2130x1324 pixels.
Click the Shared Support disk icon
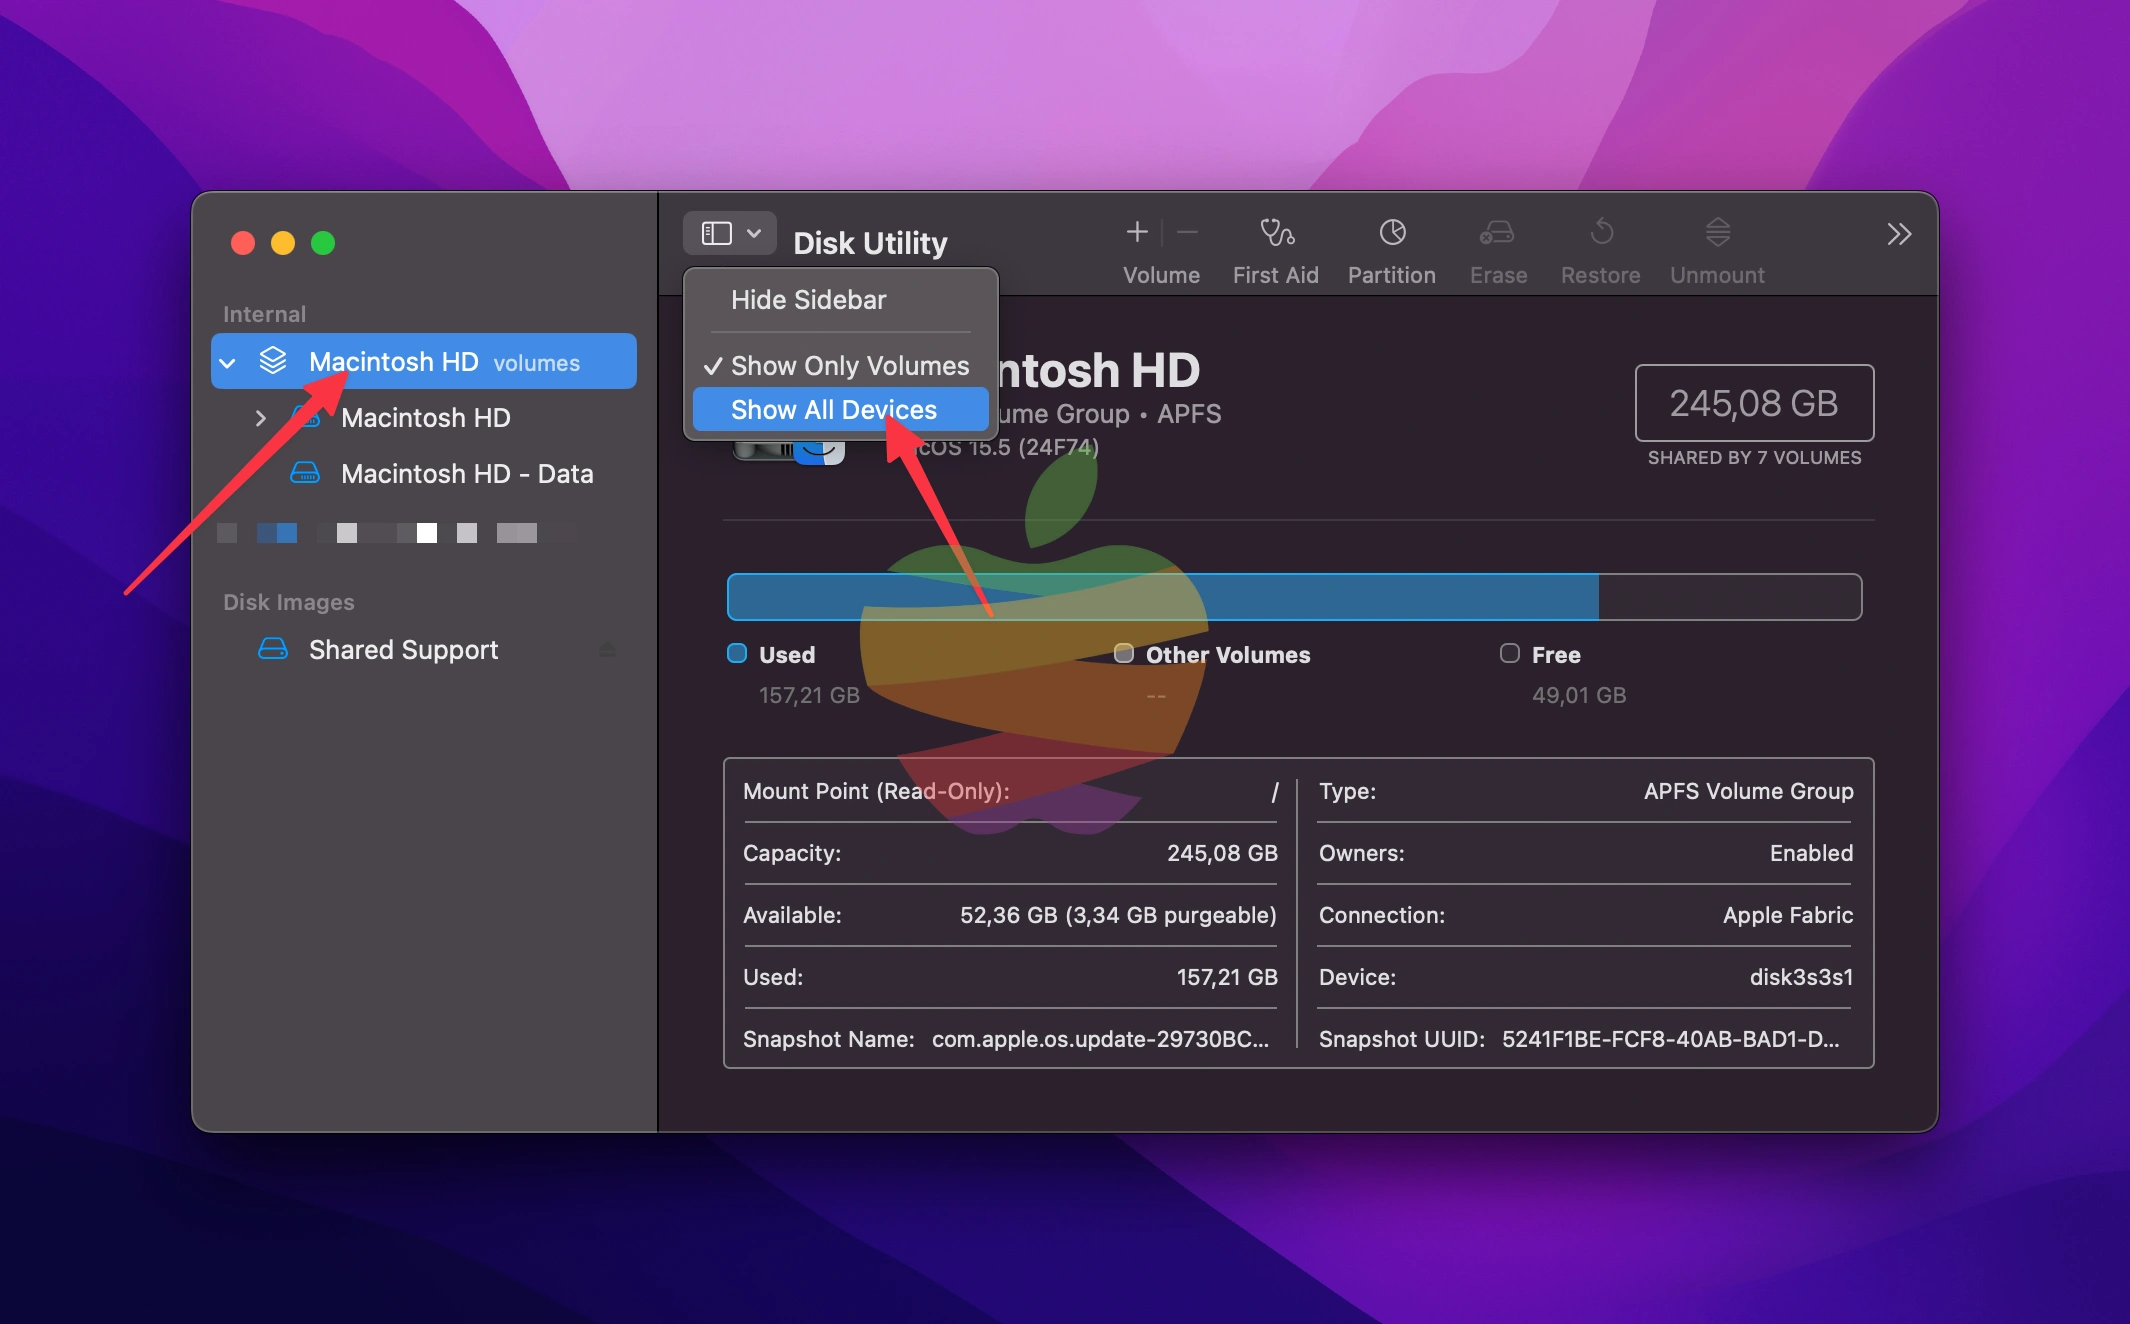click(x=273, y=649)
